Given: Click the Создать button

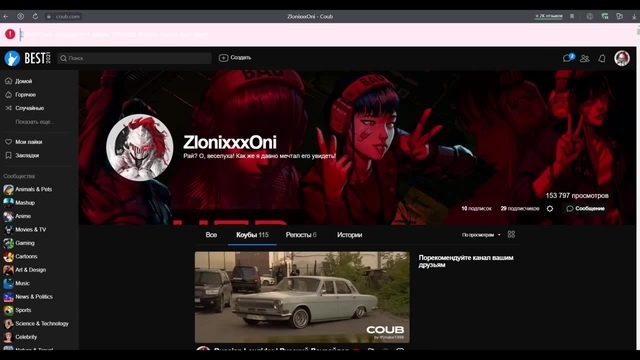Looking at the screenshot, I should 235,58.
